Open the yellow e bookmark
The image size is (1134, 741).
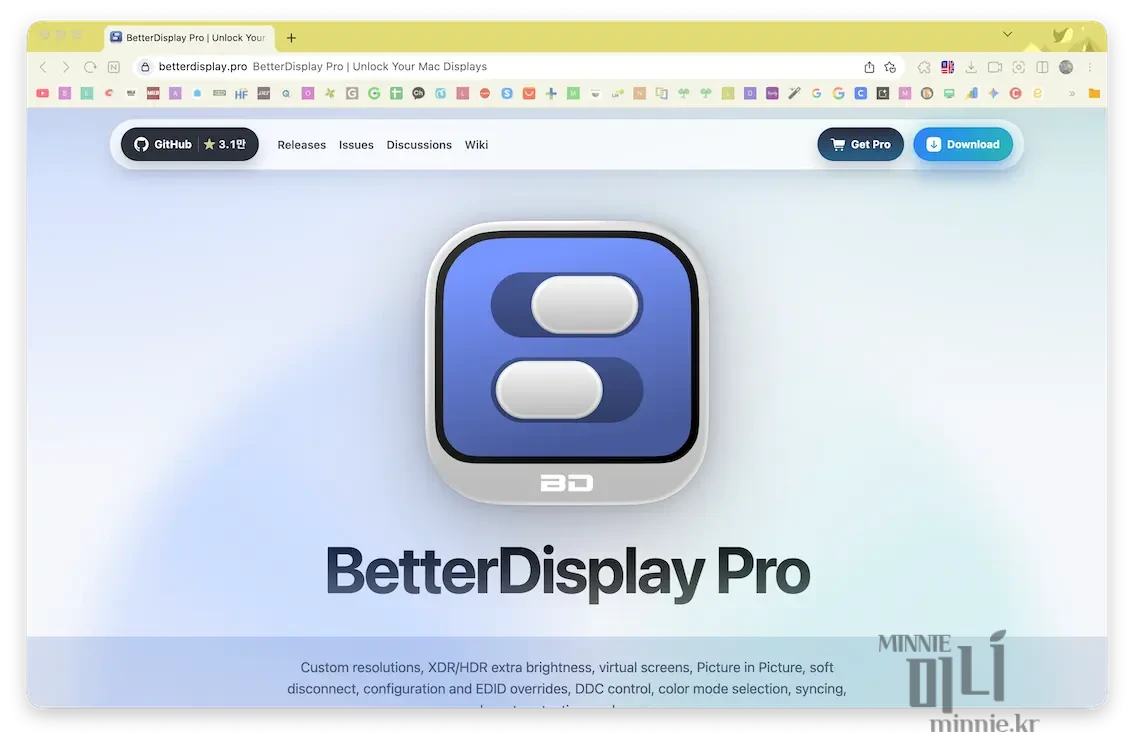[1038, 93]
